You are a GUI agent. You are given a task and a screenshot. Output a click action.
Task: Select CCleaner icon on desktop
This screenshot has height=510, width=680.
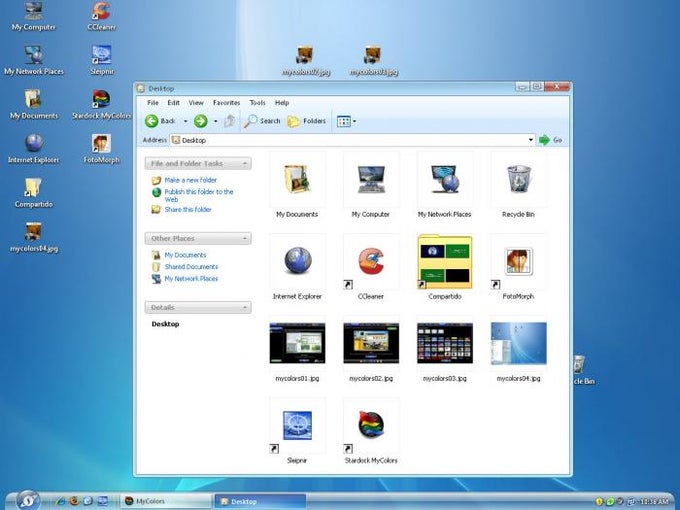point(101,16)
